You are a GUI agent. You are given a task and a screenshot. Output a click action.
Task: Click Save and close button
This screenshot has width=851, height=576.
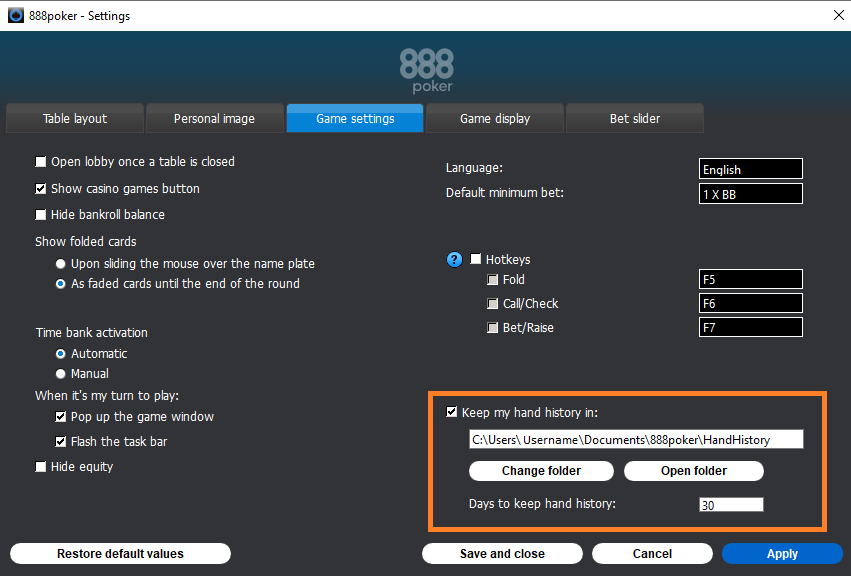pyautogui.click(x=502, y=553)
